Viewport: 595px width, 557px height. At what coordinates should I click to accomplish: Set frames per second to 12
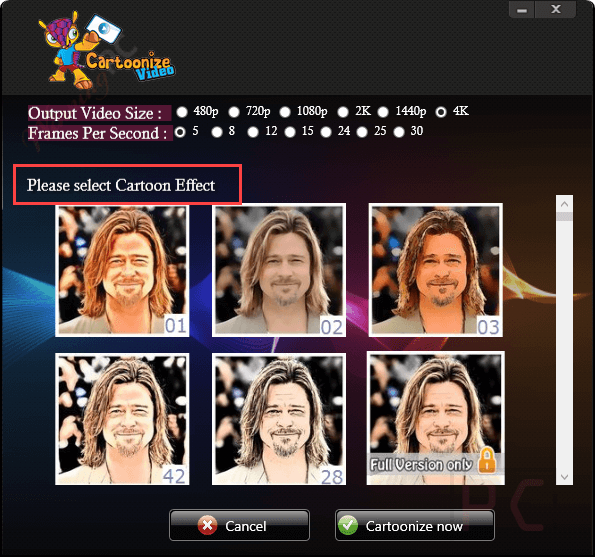pyautogui.click(x=253, y=132)
